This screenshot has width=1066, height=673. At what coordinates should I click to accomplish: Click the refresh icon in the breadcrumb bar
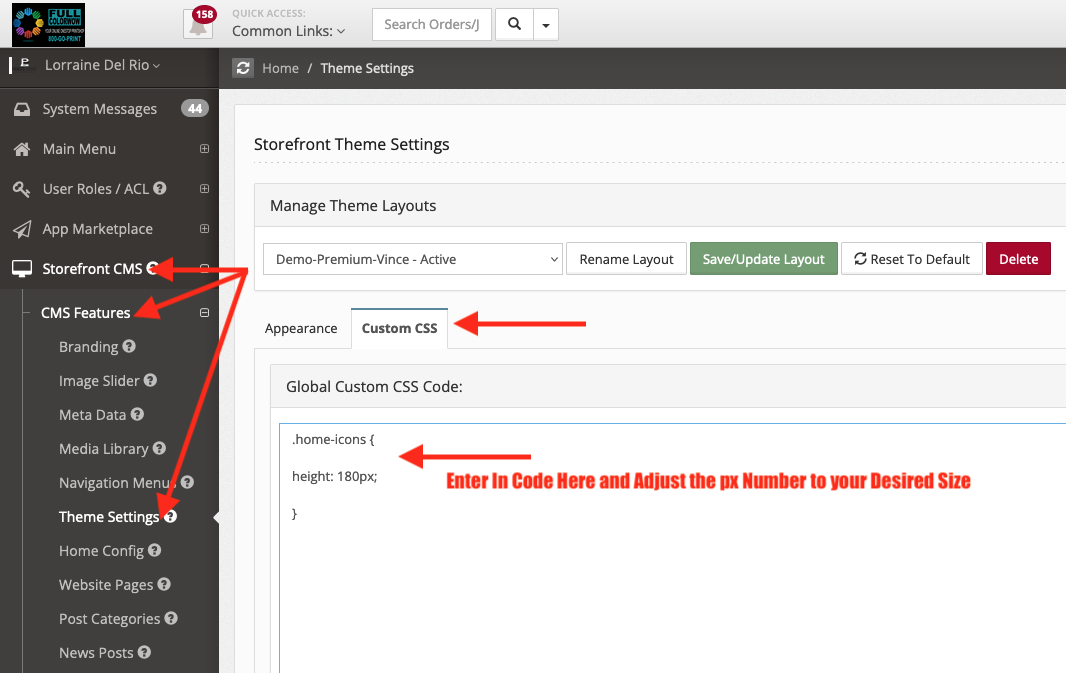pyautogui.click(x=242, y=68)
